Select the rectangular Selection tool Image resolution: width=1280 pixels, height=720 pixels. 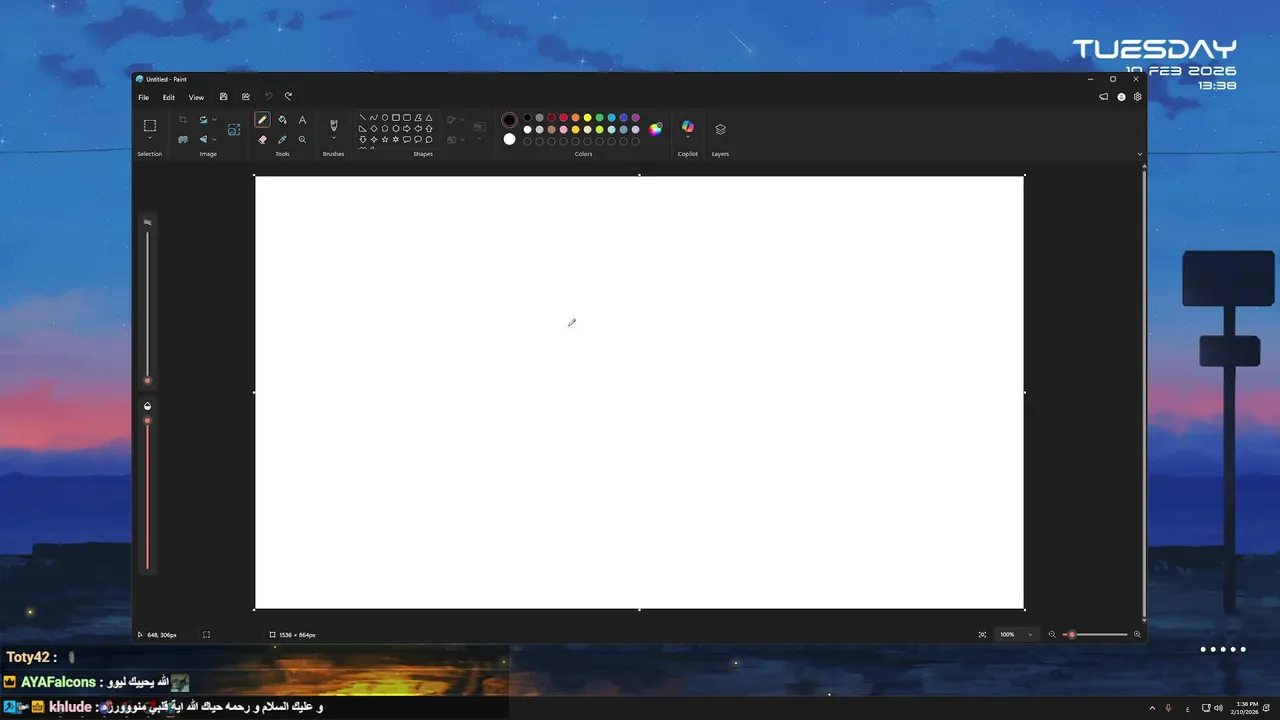[x=149, y=125]
